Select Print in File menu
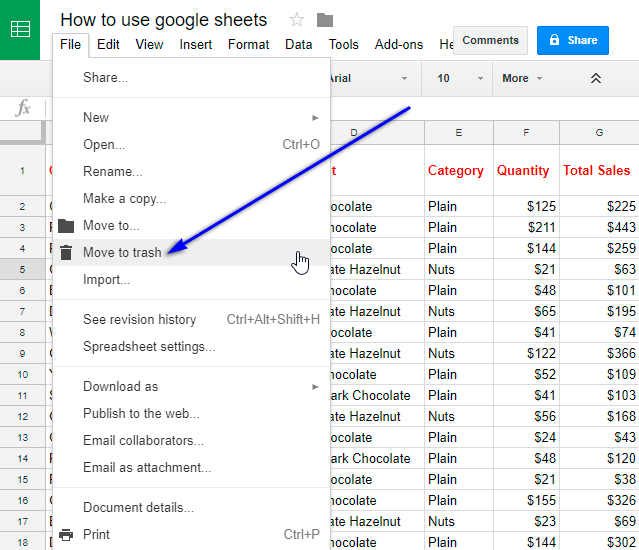The width and height of the screenshot is (639, 550). [192, 534]
